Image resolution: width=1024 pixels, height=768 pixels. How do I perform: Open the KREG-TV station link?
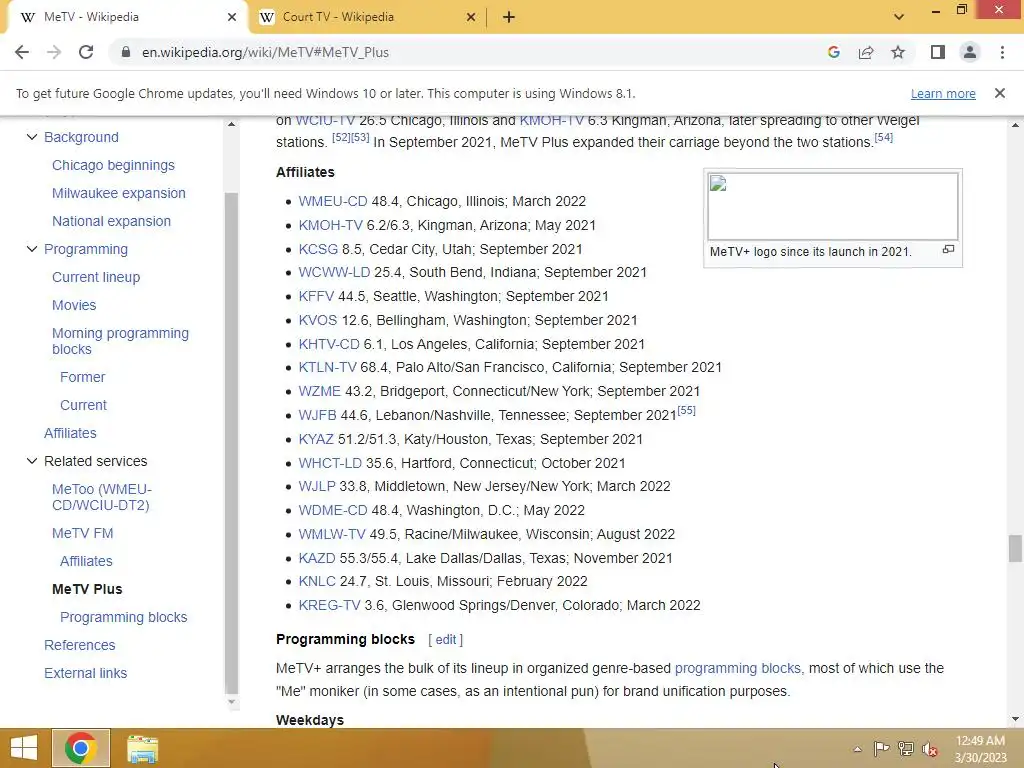(329, 605)
